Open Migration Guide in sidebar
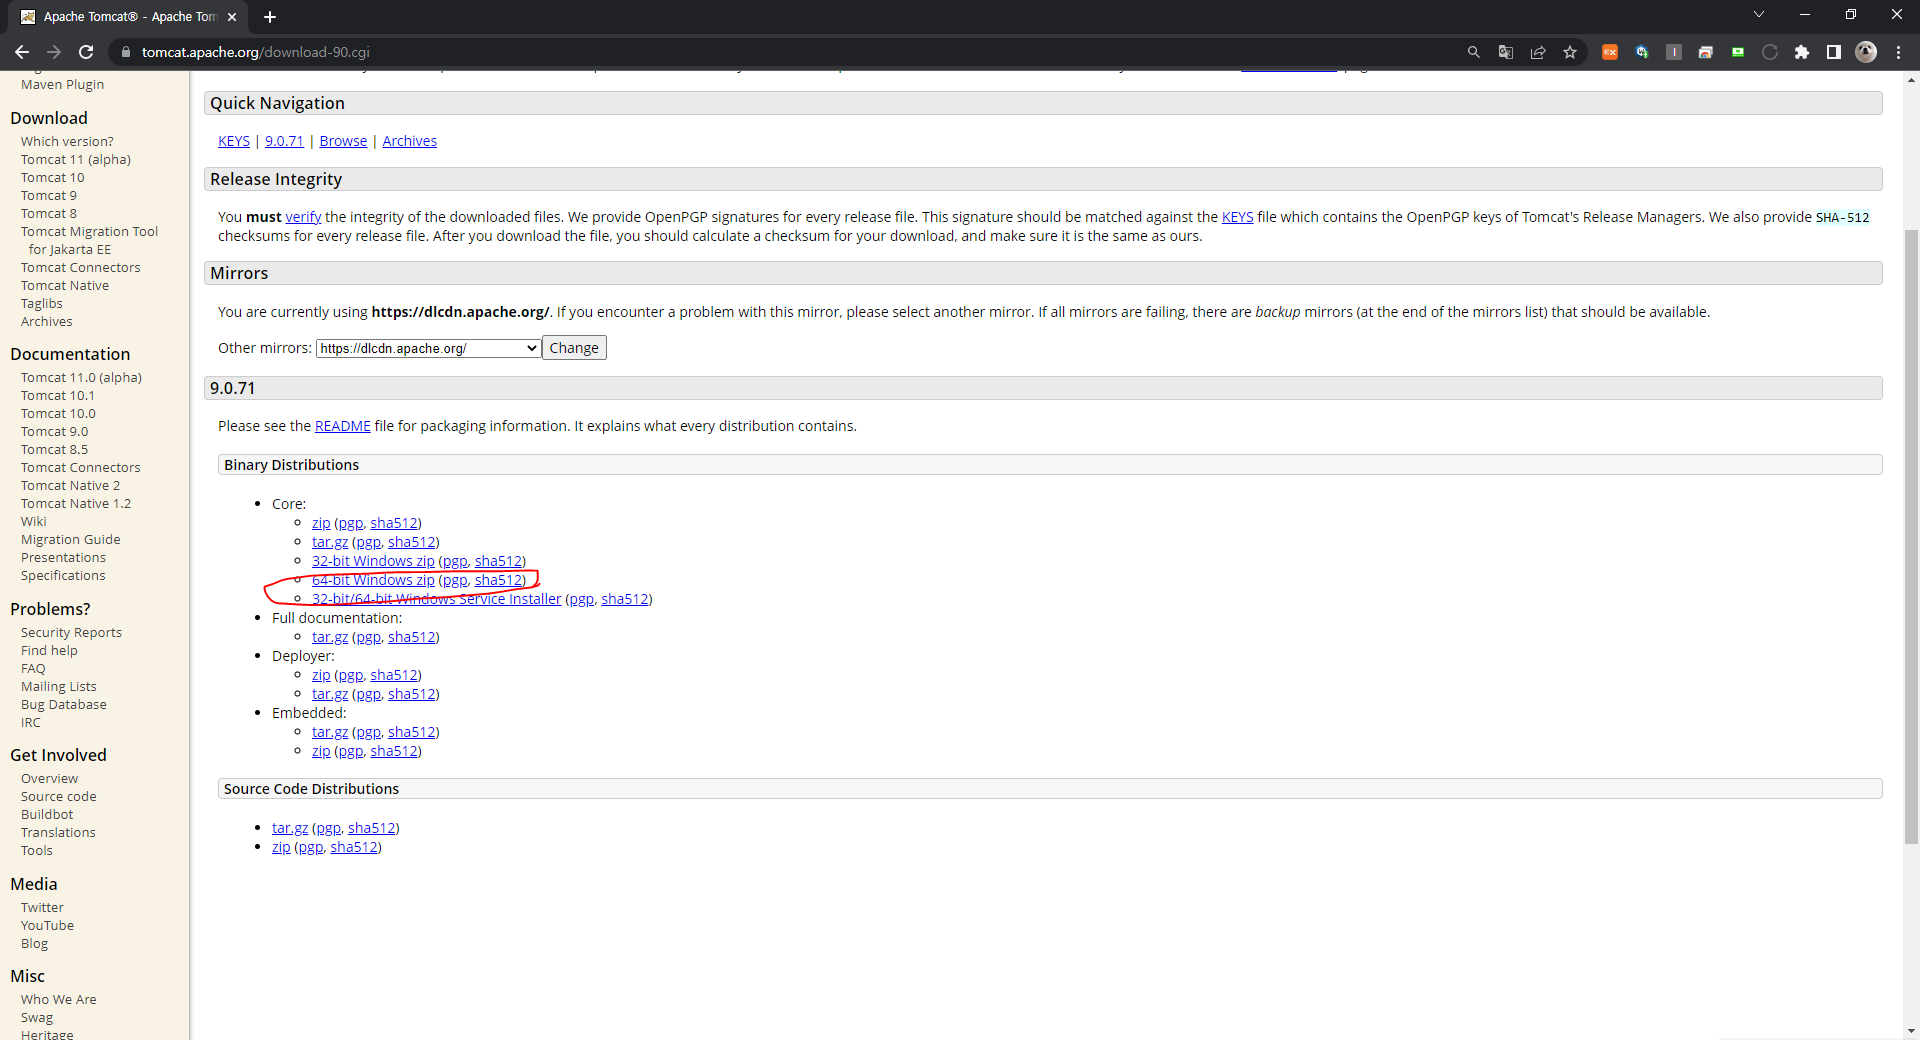The width and height of the screenshot is (1920, 1040). click(x=71, y=539)
